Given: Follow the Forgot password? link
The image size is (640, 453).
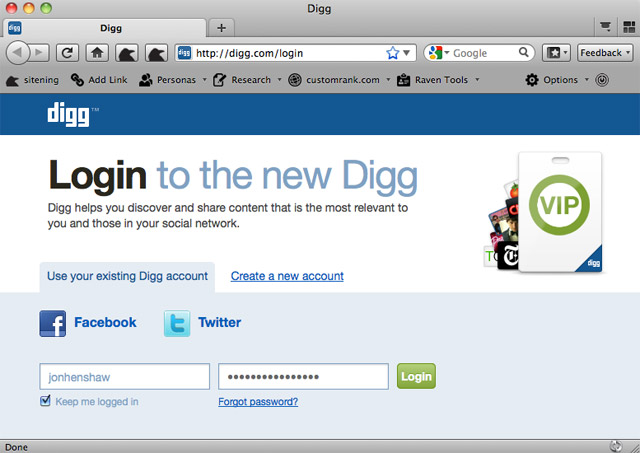Looking at the screenshot, I should click(258, 402).
